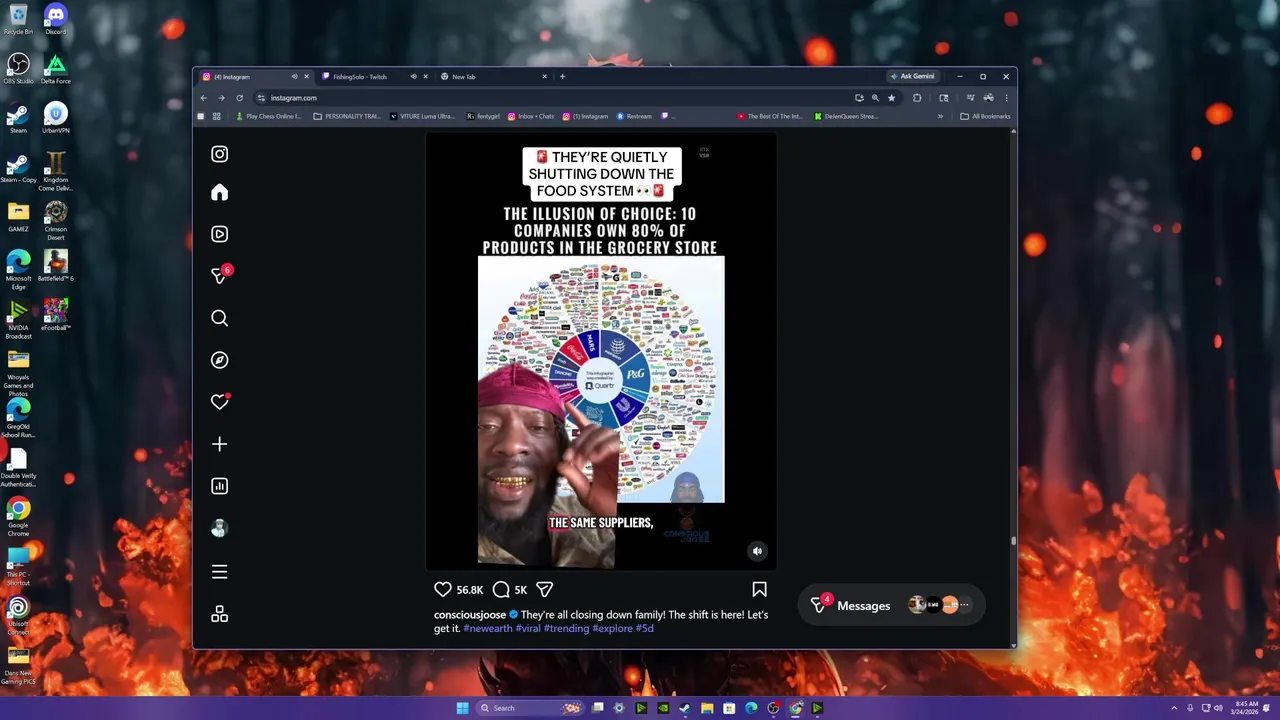Open the bottom sidebar apps grid icon

click(219, 614)
